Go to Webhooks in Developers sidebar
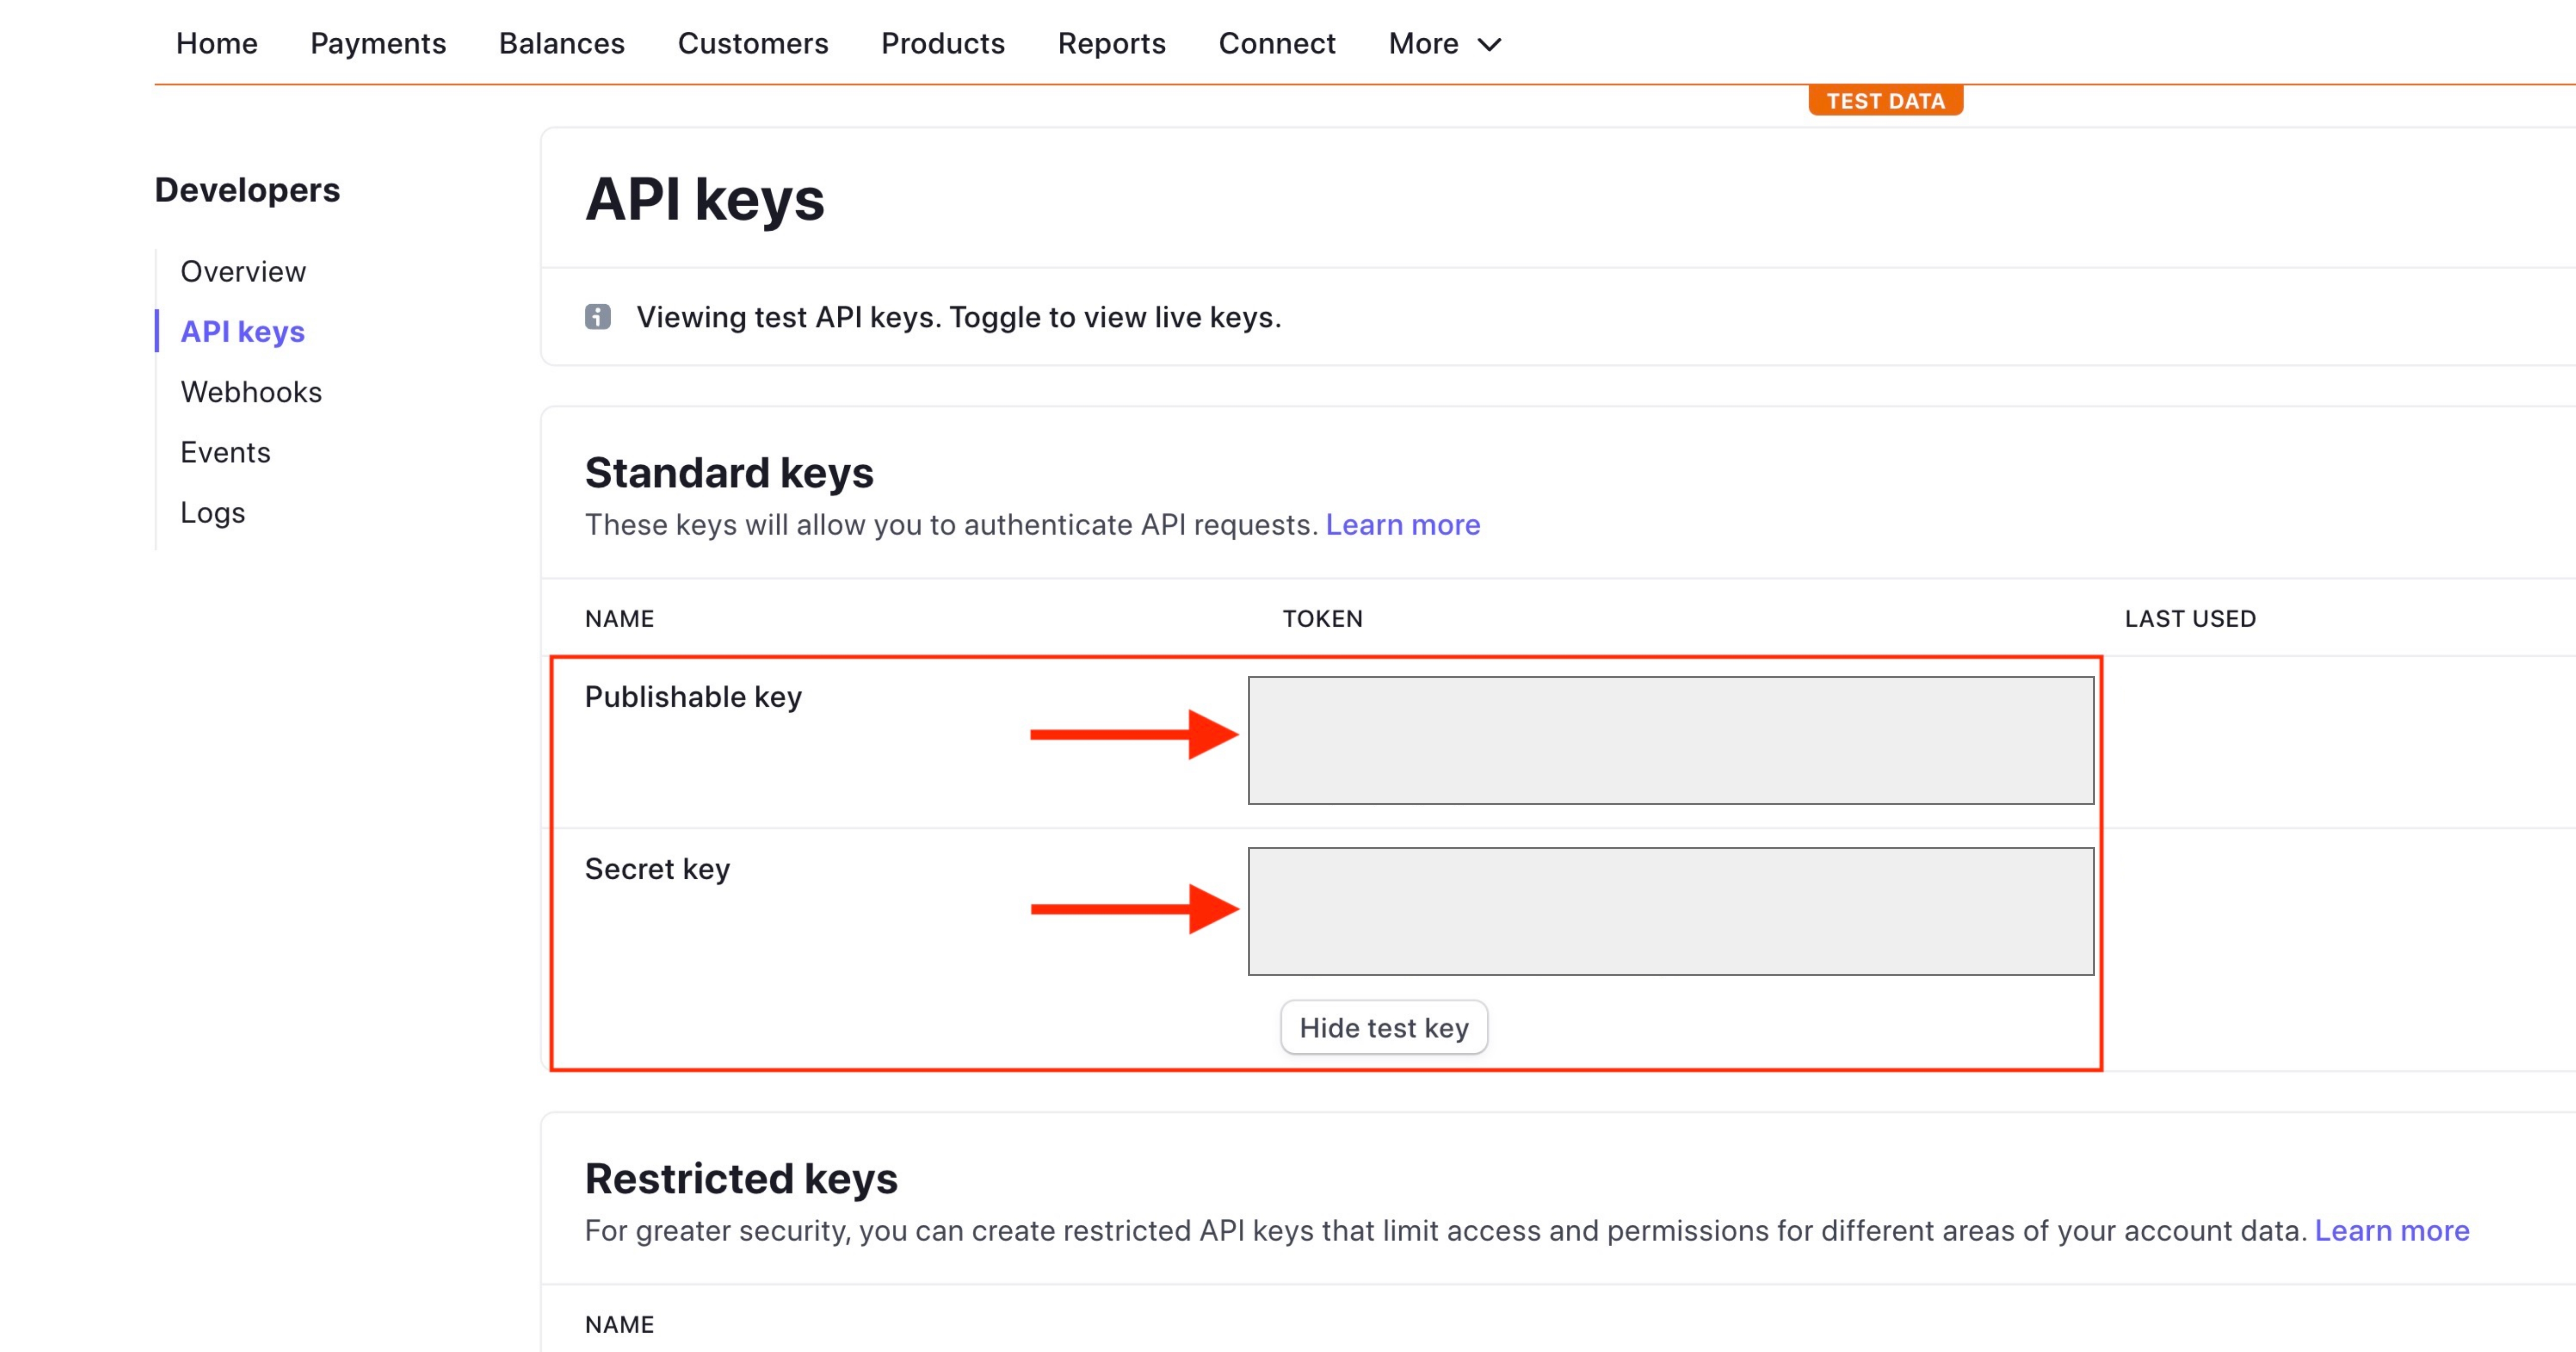2576x1352 pixels. (251, 391)
